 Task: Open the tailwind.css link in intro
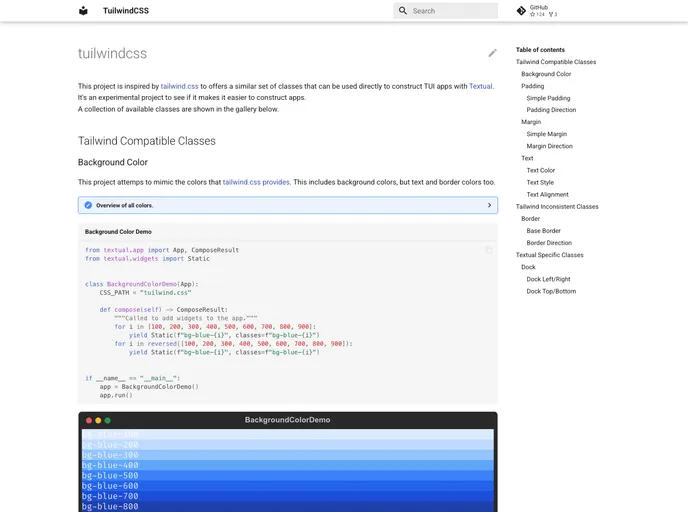pos(179,86)
